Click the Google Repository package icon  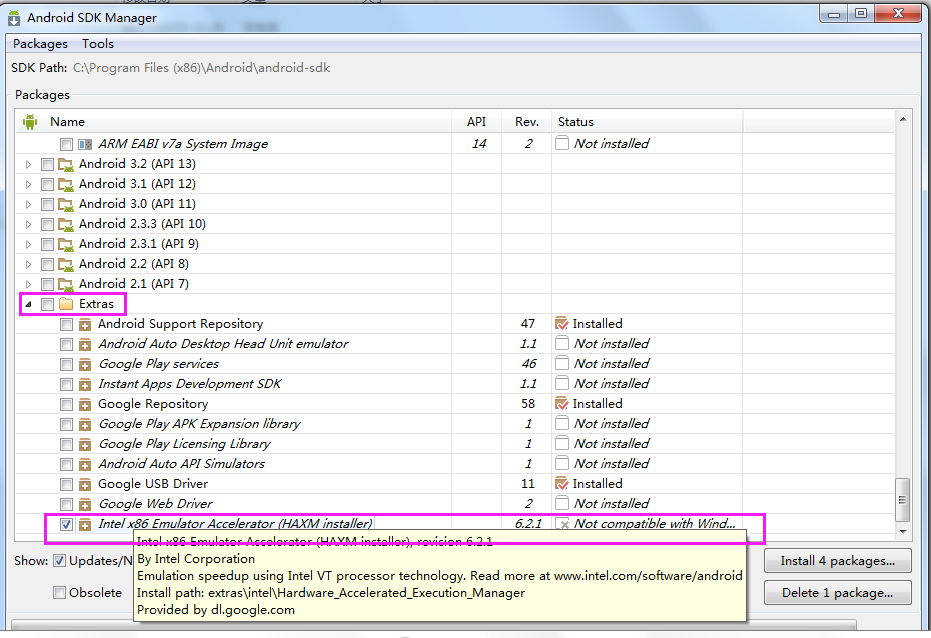point(85,405)
